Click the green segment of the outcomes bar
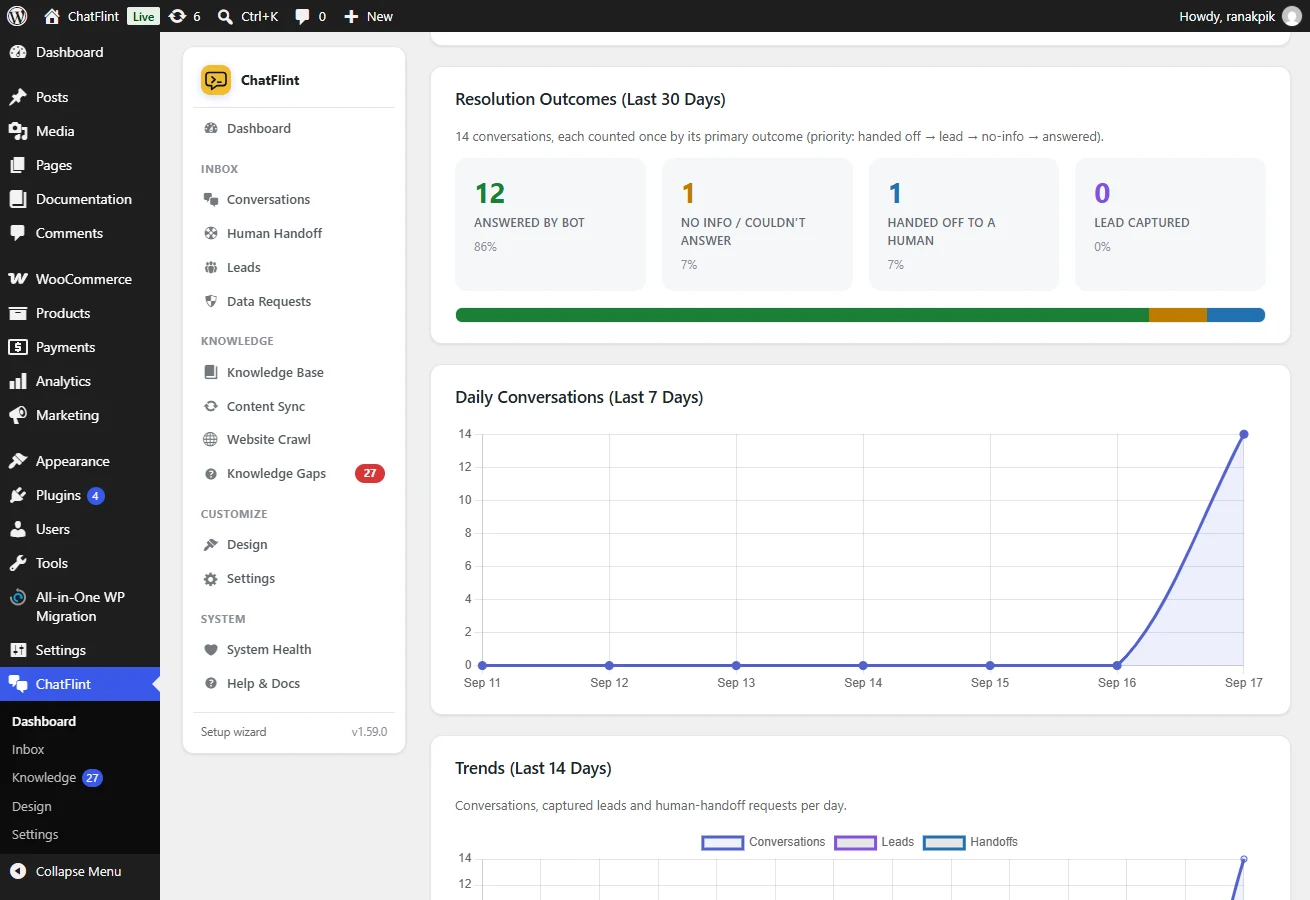Viewport: 1310px width, 900px height. click(802, 315)
